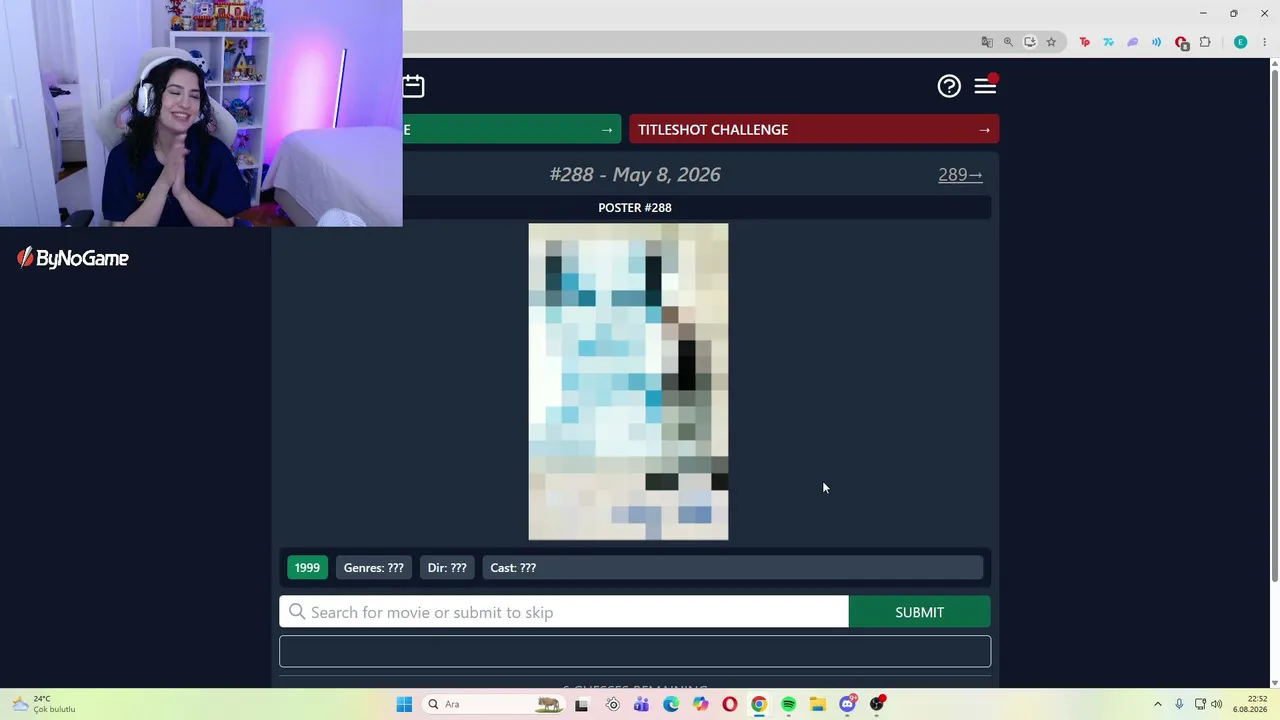This screenshot has width=1280, height=720.
Task: Open OBS Studio from taskbar
Action: coord(877,704)
